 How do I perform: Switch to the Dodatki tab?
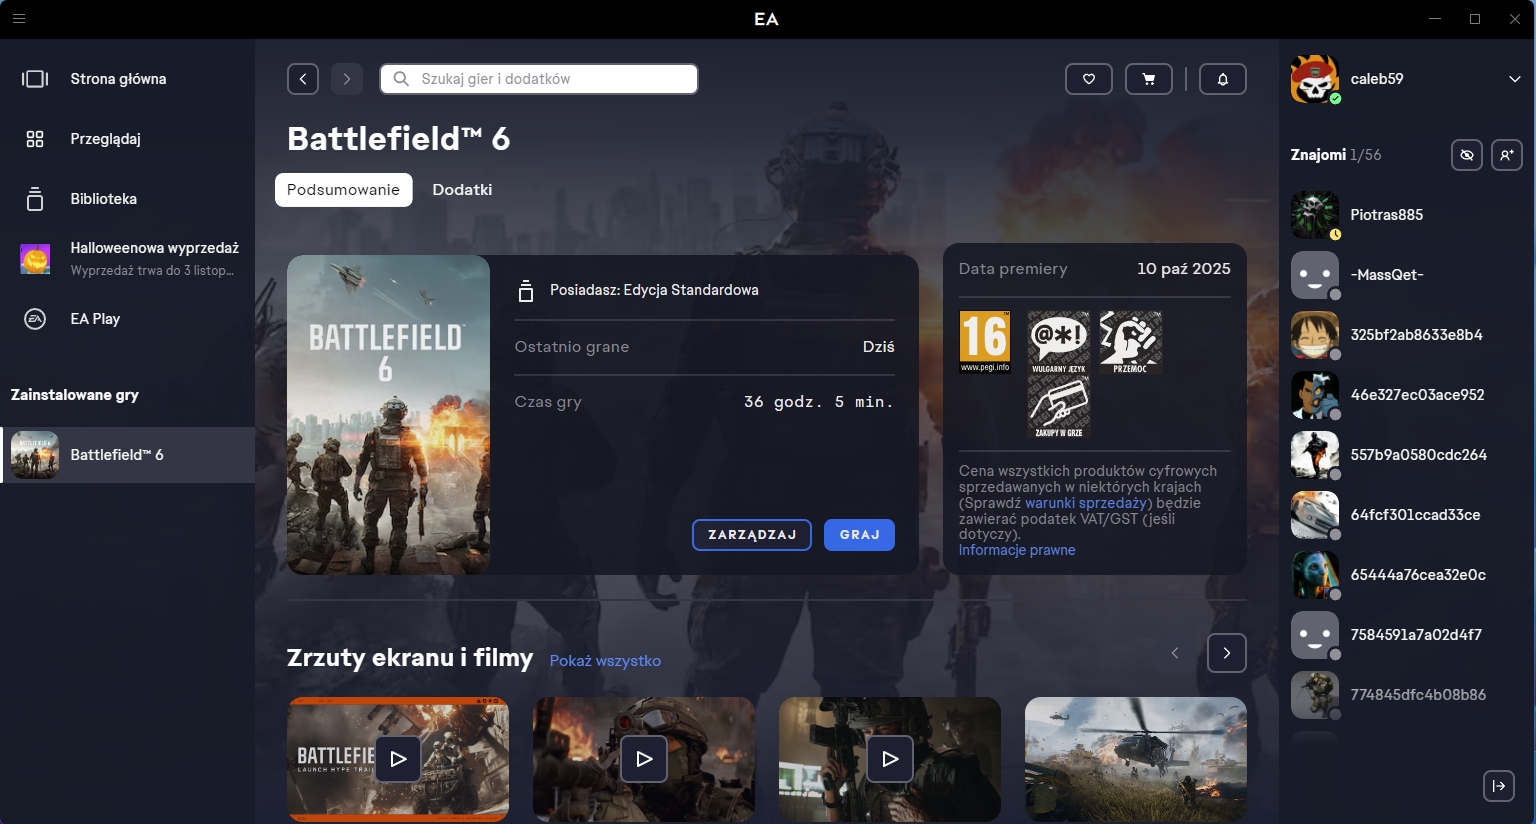click(x=462, y=190)
